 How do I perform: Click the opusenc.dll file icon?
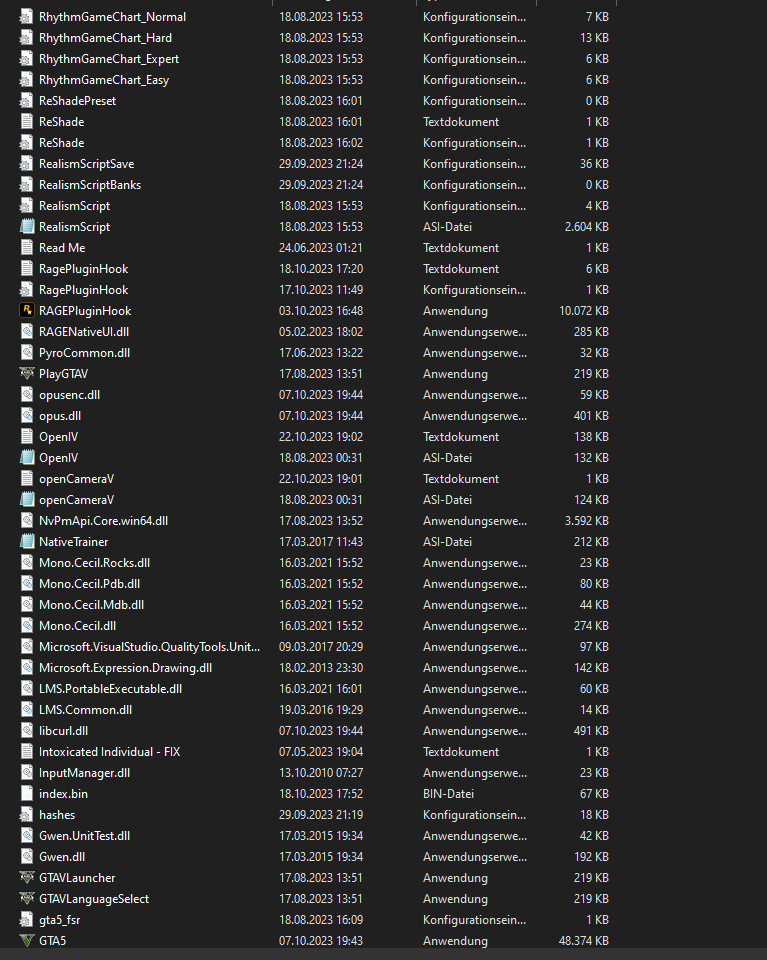tap(26, 394)
